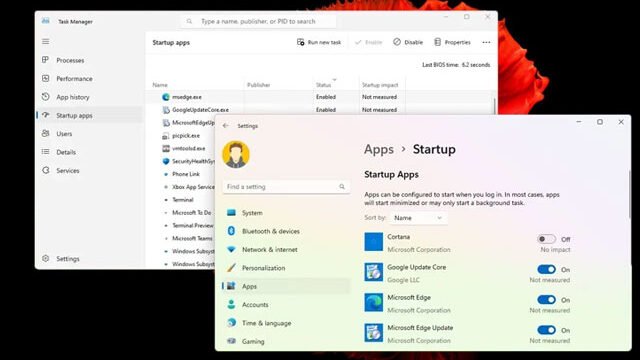
Task: Click the Cortana app icon in Settings
Action: point(373,242)
